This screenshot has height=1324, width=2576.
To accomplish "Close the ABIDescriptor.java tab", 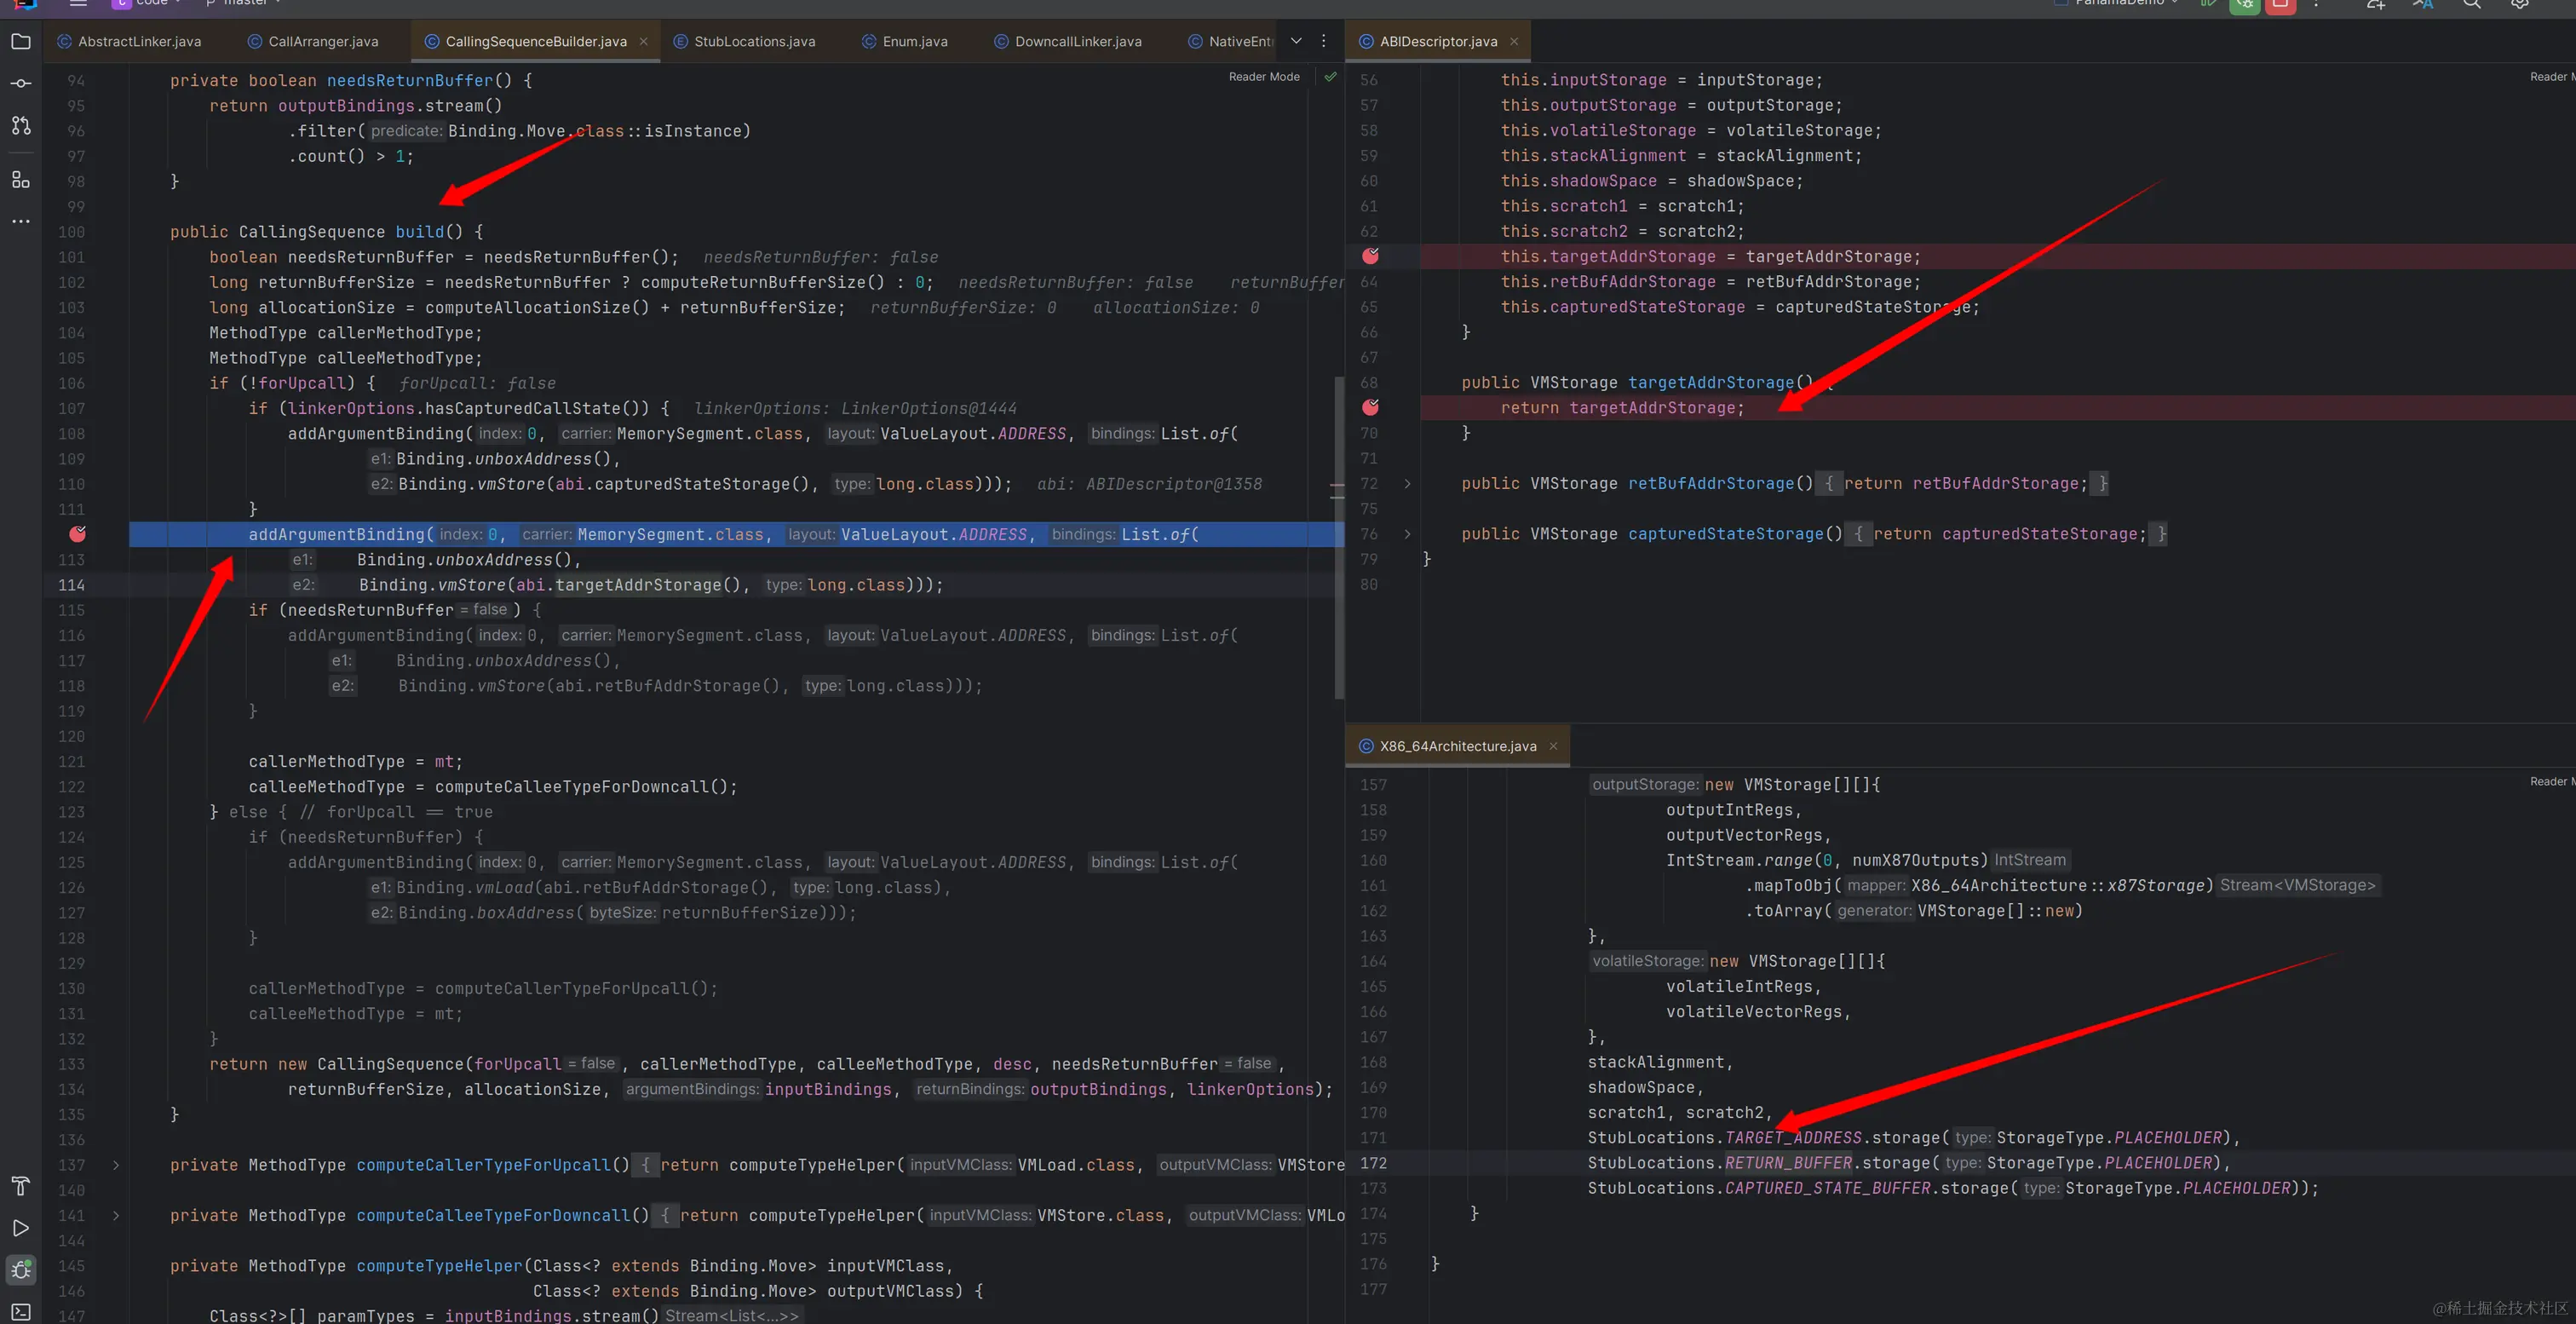I will (1514, 42).
